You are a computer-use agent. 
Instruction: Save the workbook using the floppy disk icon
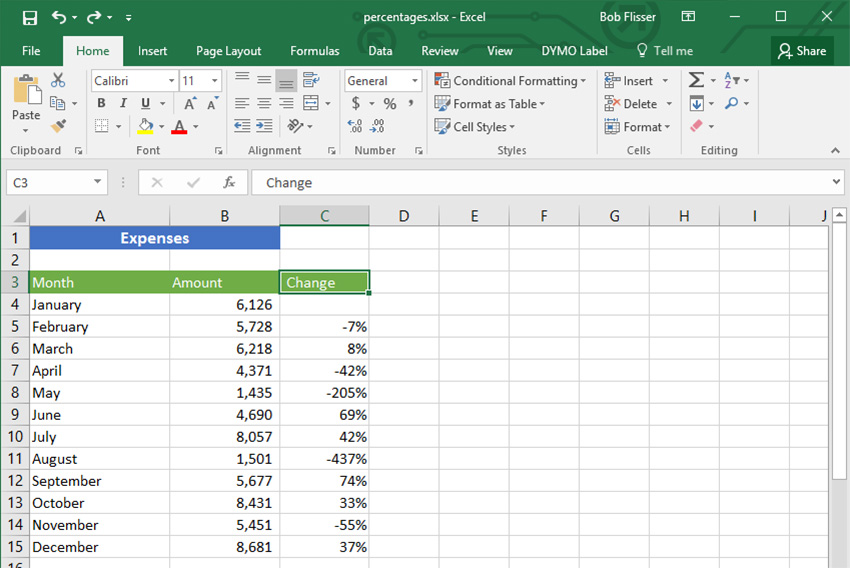(x=30, y=17)
